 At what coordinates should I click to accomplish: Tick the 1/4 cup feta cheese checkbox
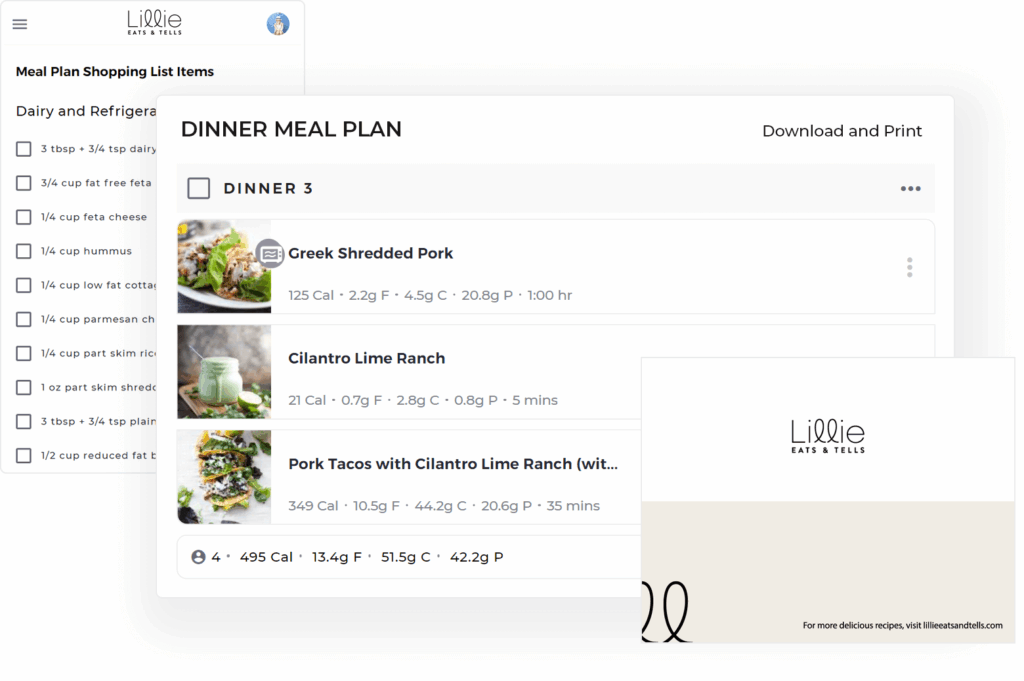point(24,217)
